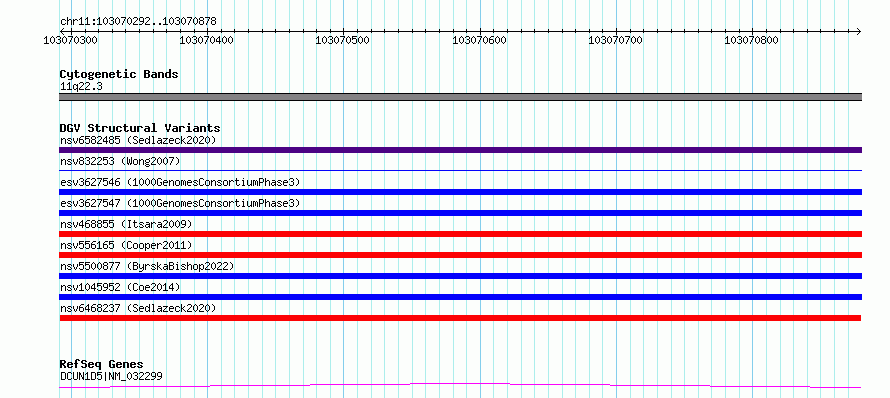890x398 pixels.
Task: Select the red bar under nsv468855
Action: (460, 234)
